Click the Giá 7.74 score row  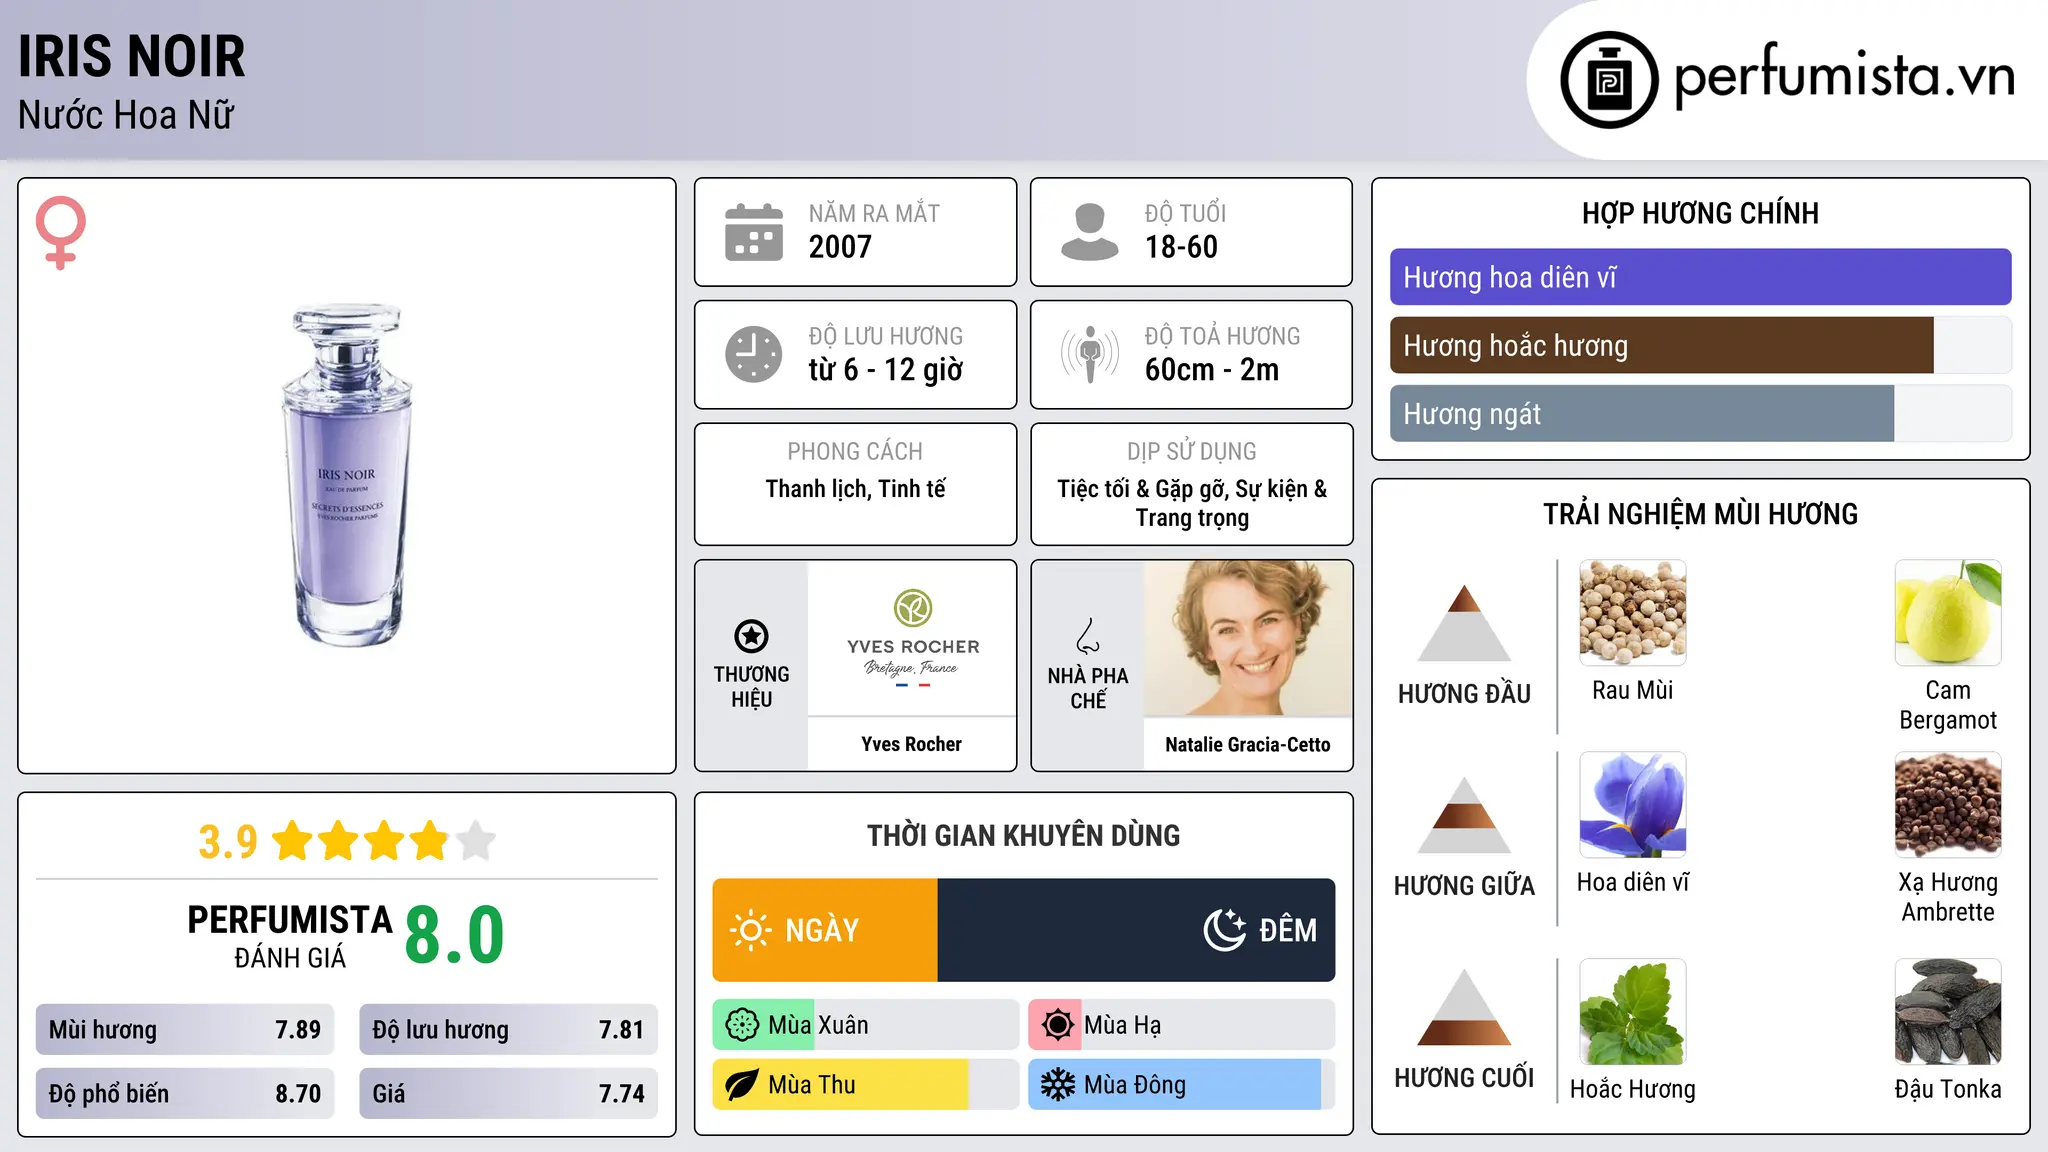508,1094
